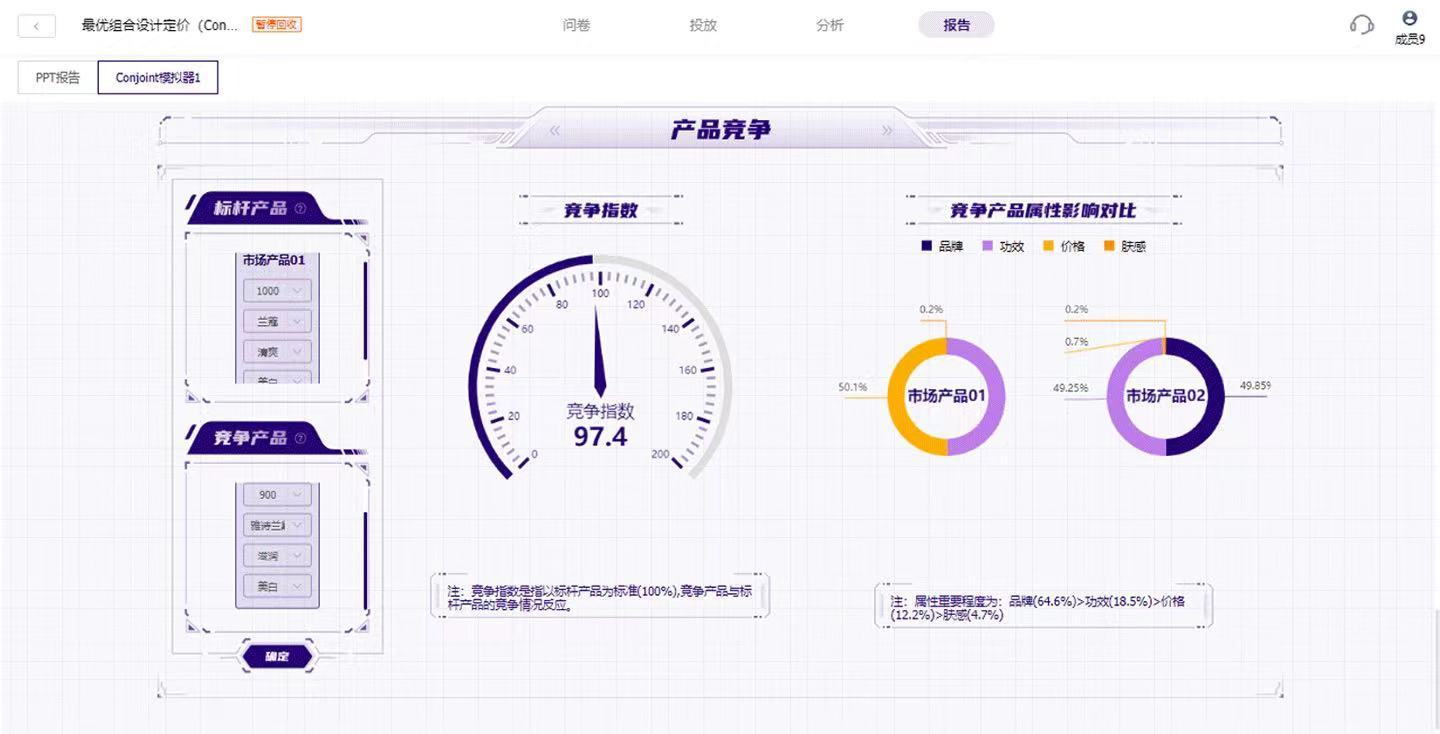Open the customer service headset icon
The image size is (1440, 734).
[1361, 25]
